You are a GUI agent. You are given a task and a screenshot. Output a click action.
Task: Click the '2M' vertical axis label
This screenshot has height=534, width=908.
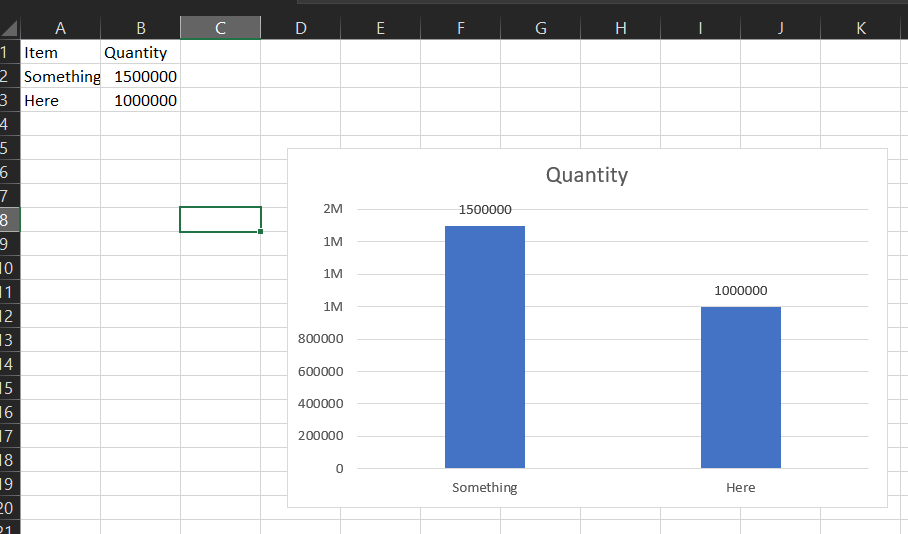(x=333, y=209)
